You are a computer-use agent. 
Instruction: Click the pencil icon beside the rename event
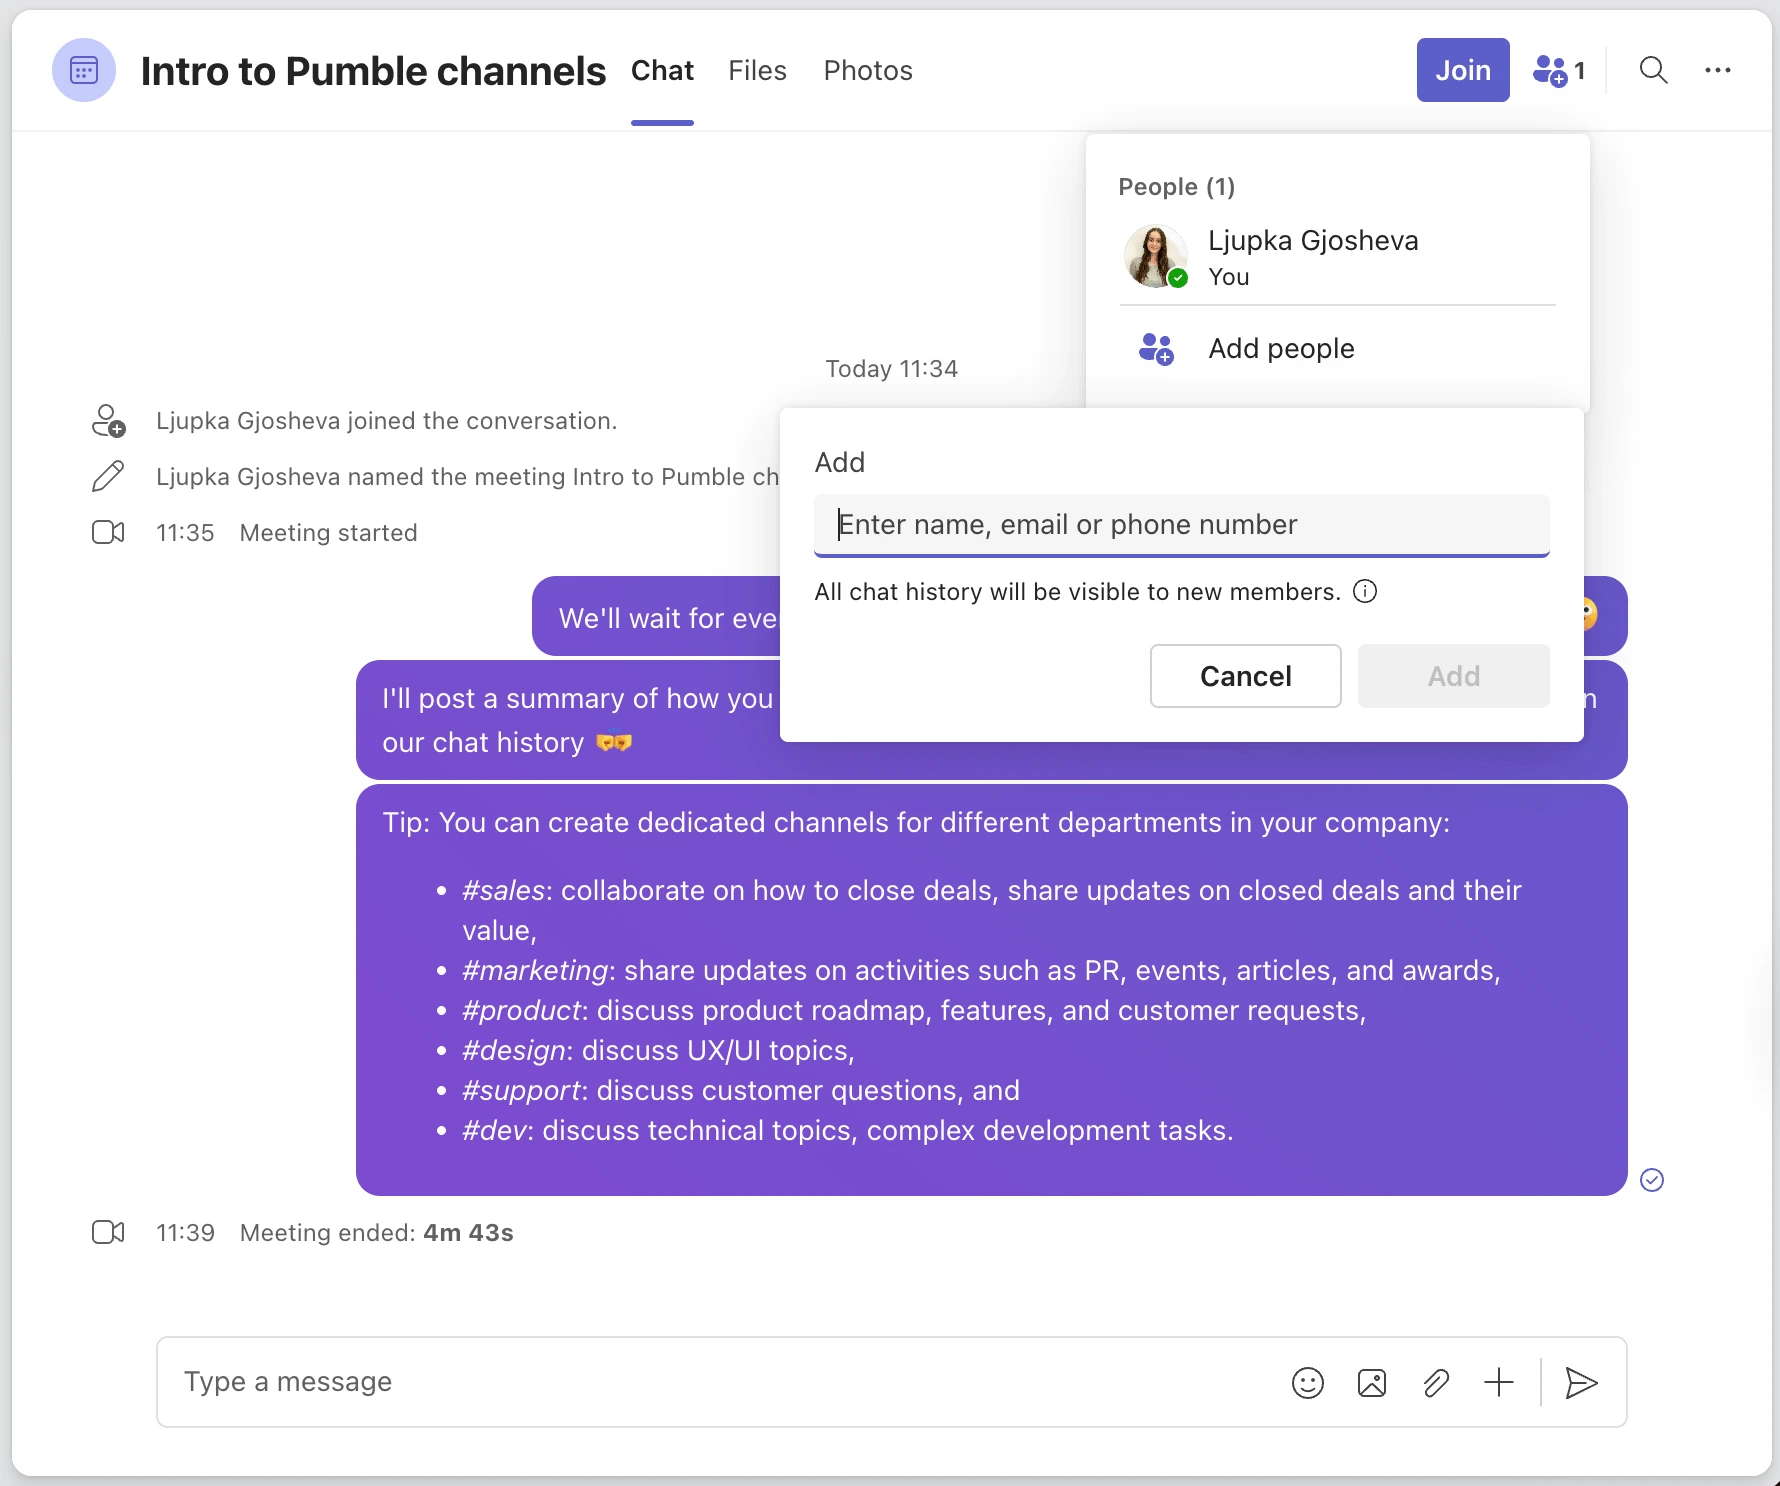(x=107, y=476)
